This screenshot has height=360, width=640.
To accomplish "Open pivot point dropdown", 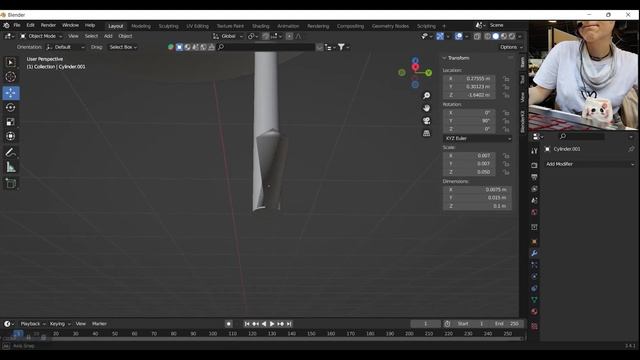I will pyautogui.click(x=253, y=36).
